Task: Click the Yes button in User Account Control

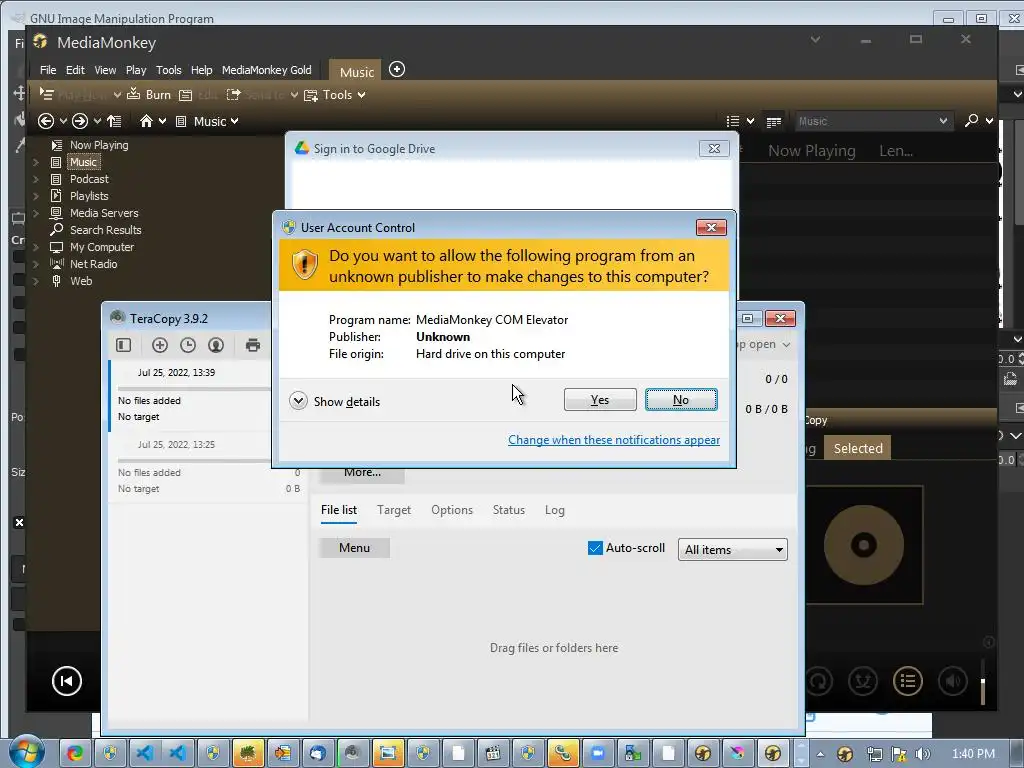Action: click(600, 400)
